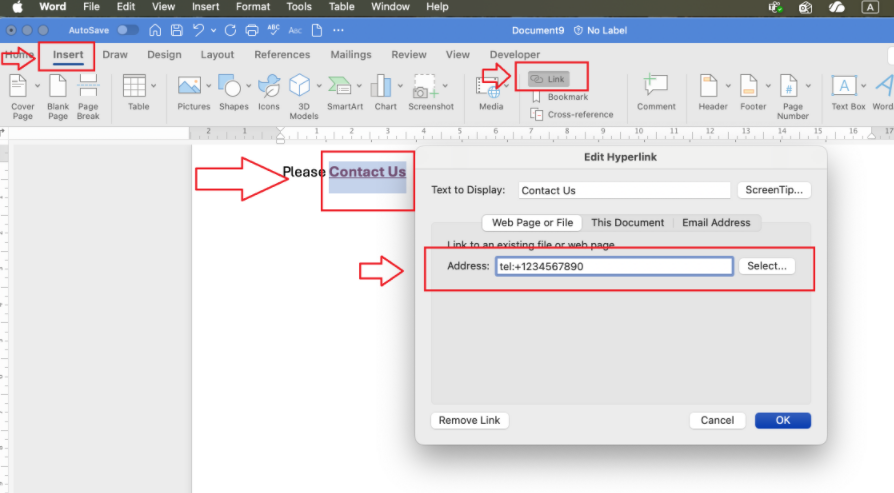Open the more options ellipsis in the title bar
The width and height of the screenshot is (894, 493).
coord(338,30)
